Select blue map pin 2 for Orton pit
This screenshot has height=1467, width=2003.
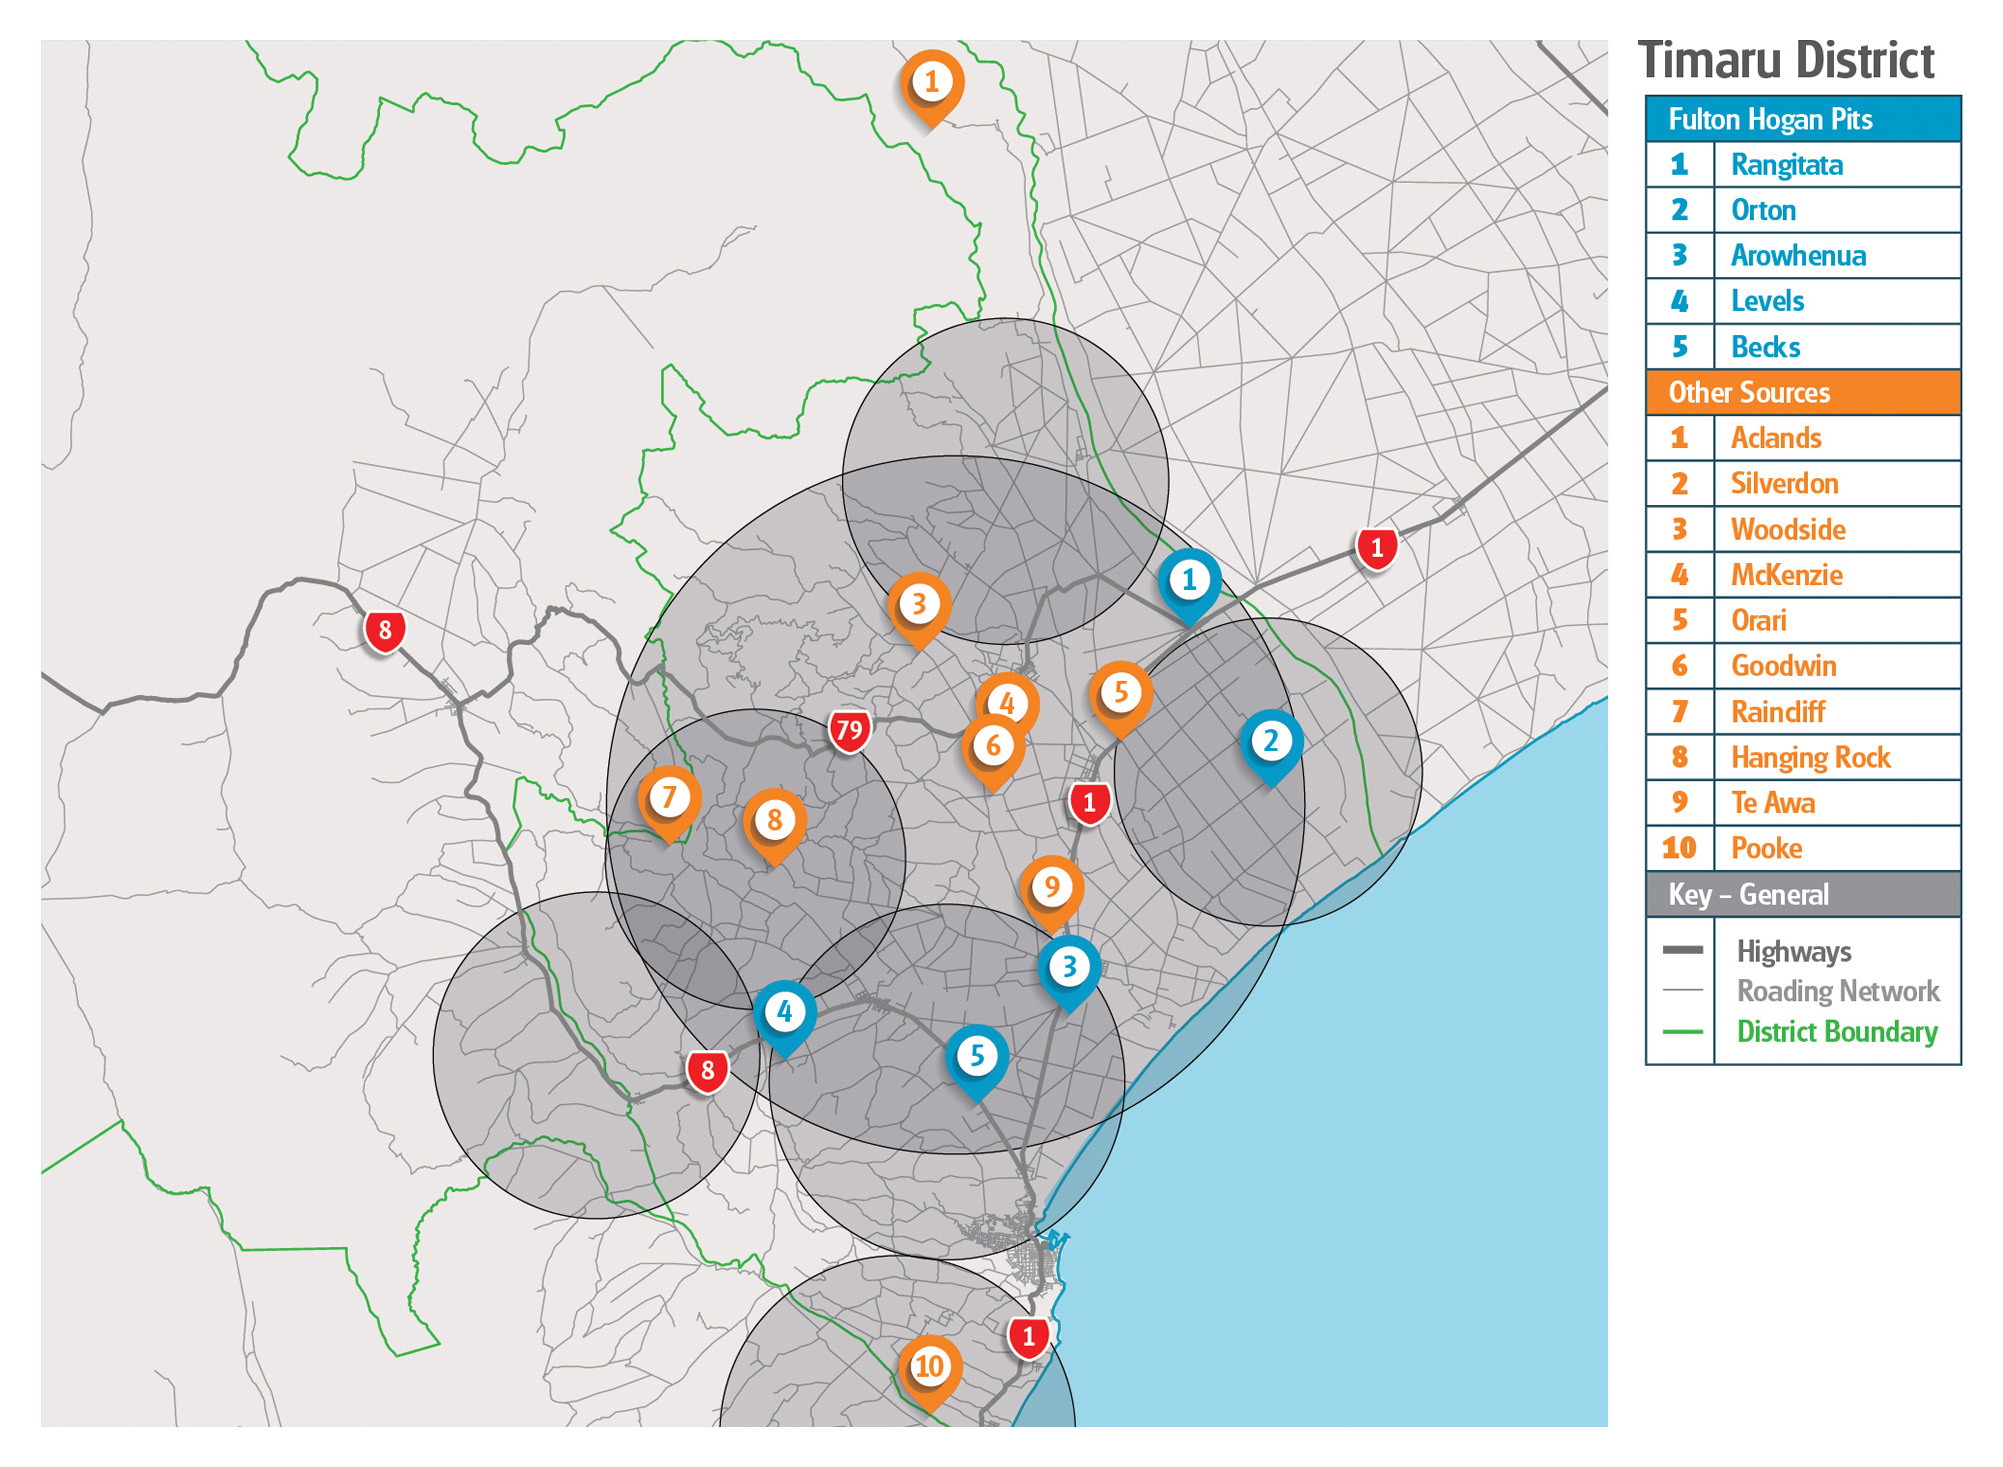coord(1270,748)
